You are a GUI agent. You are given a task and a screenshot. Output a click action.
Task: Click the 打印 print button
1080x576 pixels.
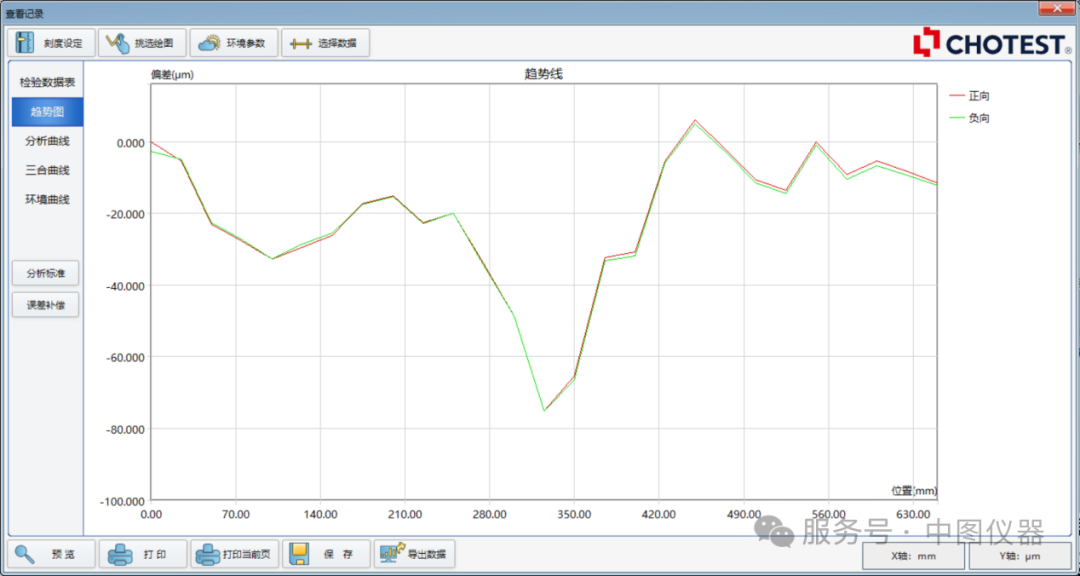coord(142,554)
